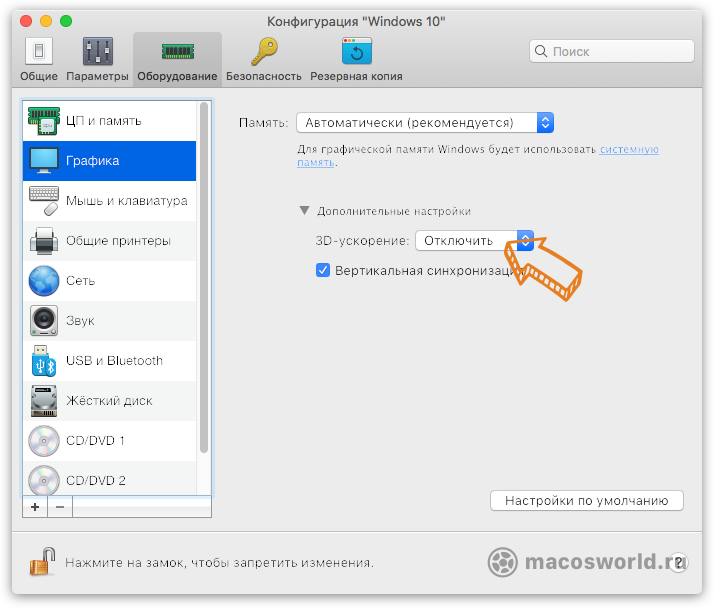The width and height of the screenshot is (714, 608).
Task: Click the Жёсткий диск drive icon
Action: (x=44, y=401)
